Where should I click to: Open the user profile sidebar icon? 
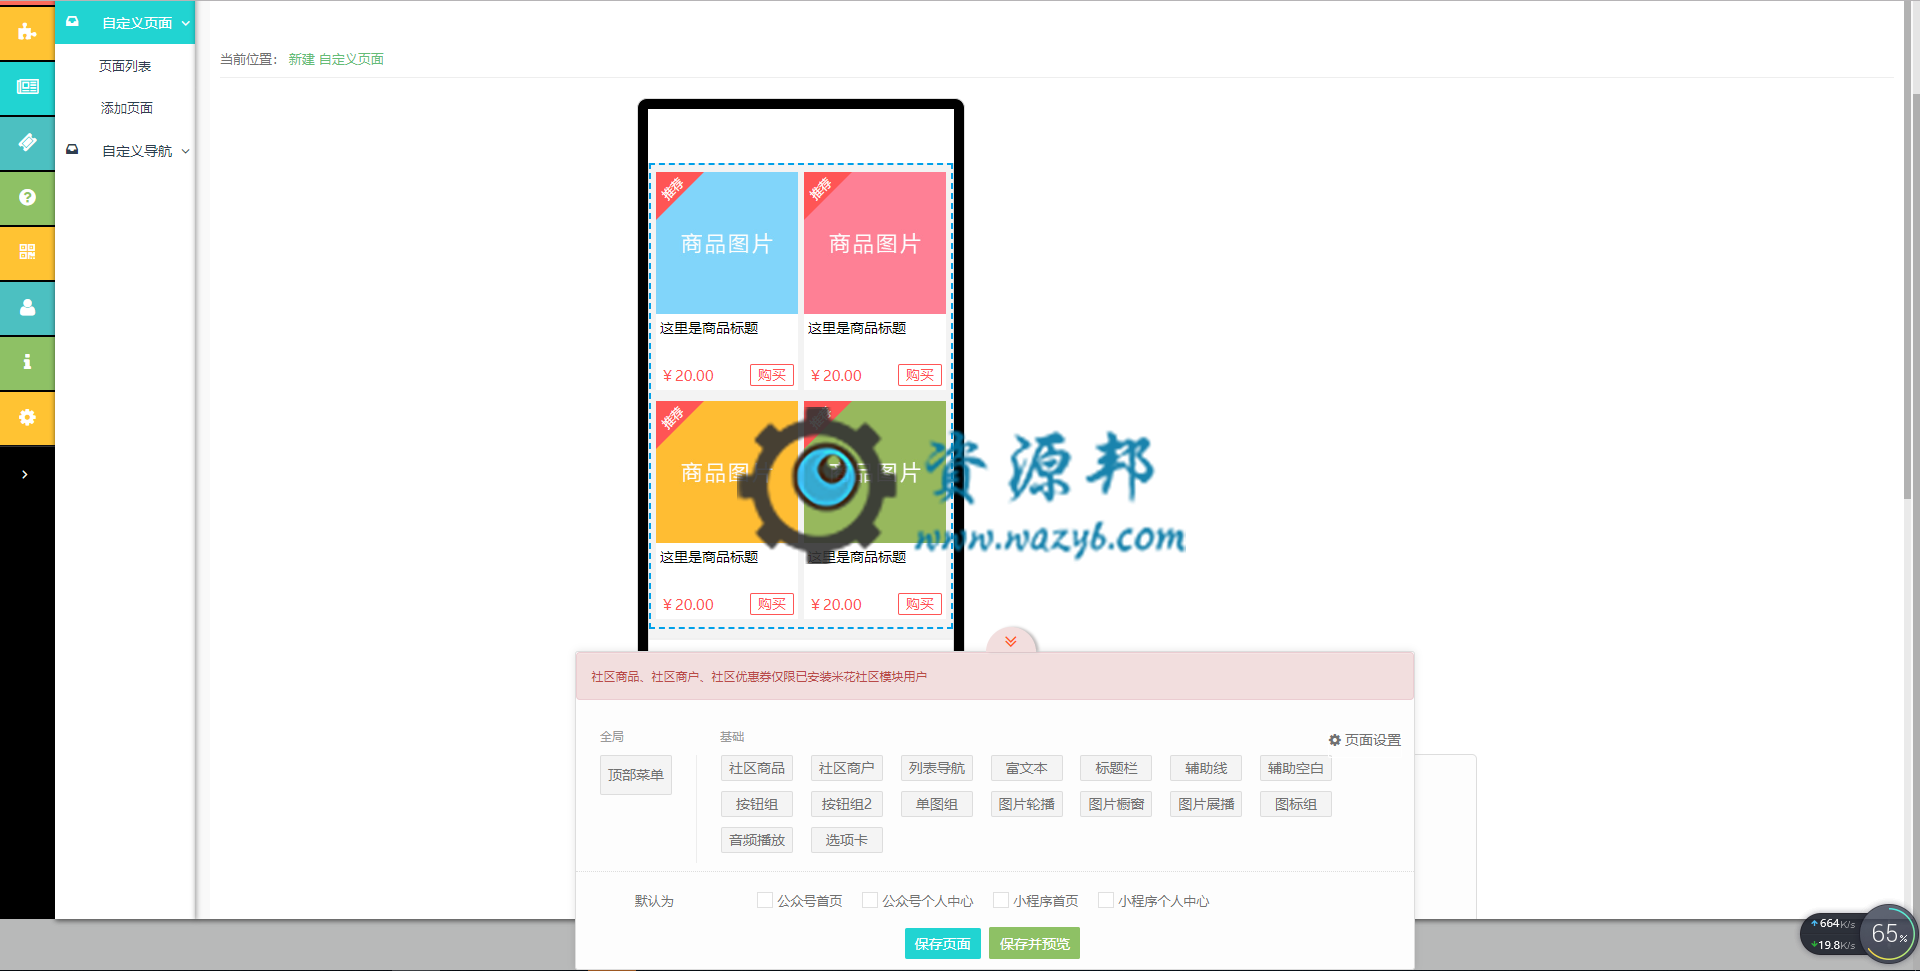click(x=27, y=308)
